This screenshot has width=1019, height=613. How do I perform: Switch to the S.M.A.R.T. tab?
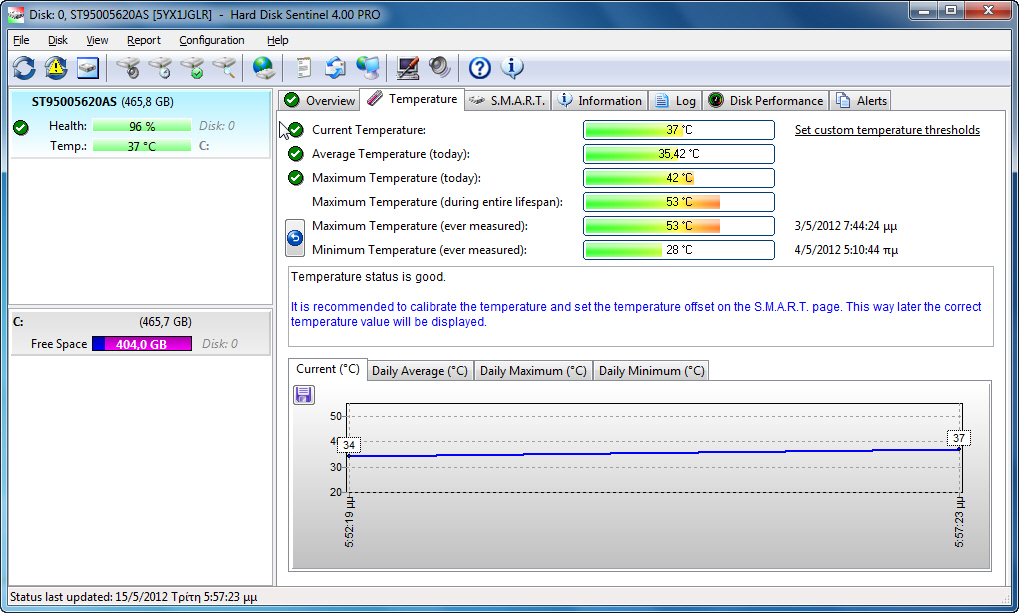pyautogui.click(x=508, y=101)
